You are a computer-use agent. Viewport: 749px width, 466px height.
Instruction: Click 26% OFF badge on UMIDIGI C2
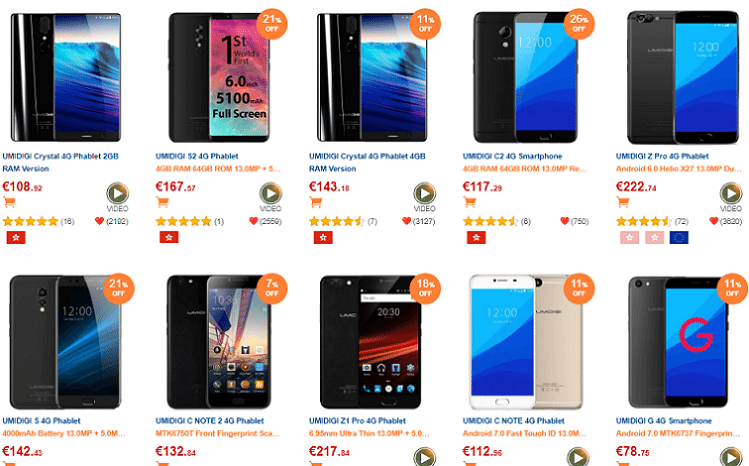(x=578, y=24)
